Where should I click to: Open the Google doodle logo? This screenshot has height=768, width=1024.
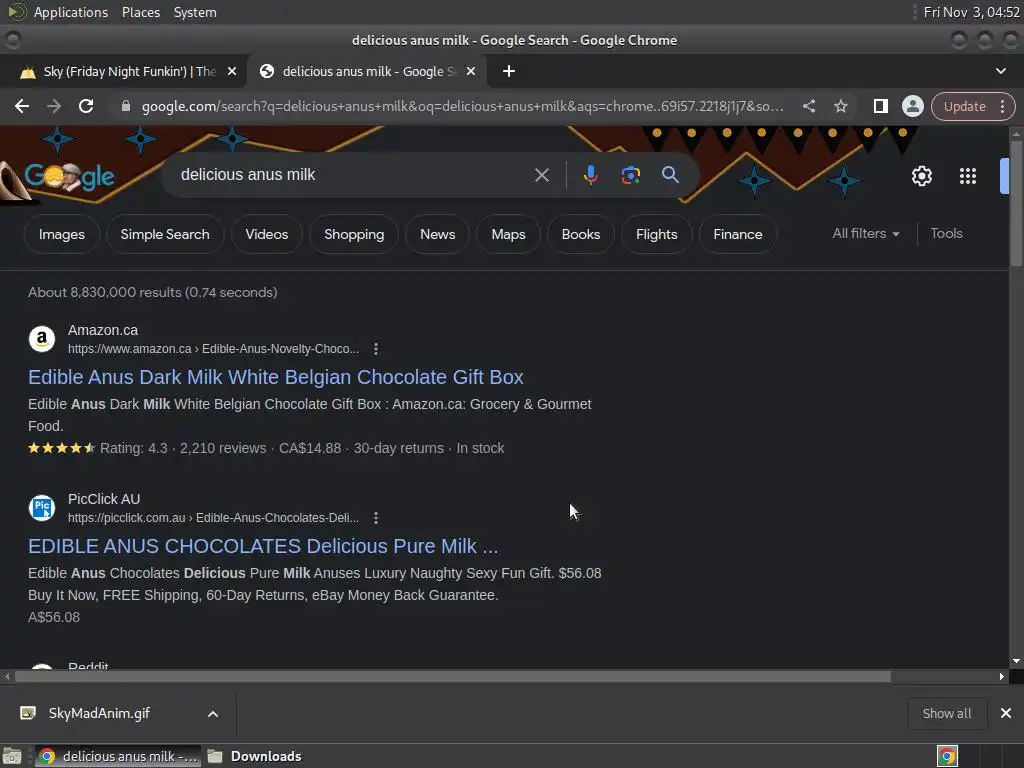click(x=69, y=176)
